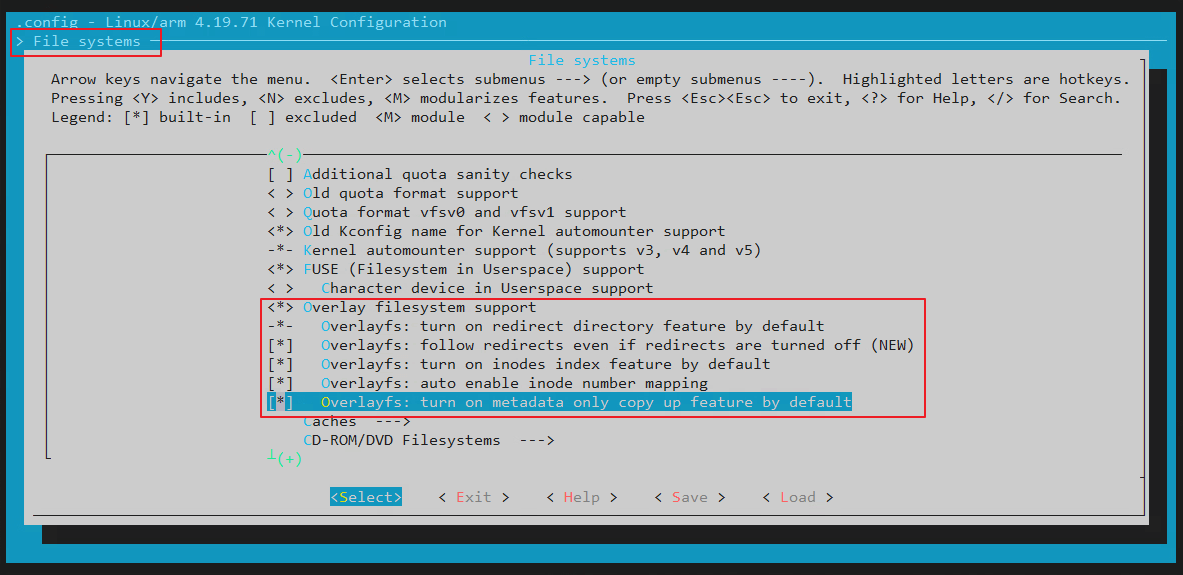Toggle FUSE Filesystem in Userspace support
This screenshot has height=575, width=1183.
point(280,269)
